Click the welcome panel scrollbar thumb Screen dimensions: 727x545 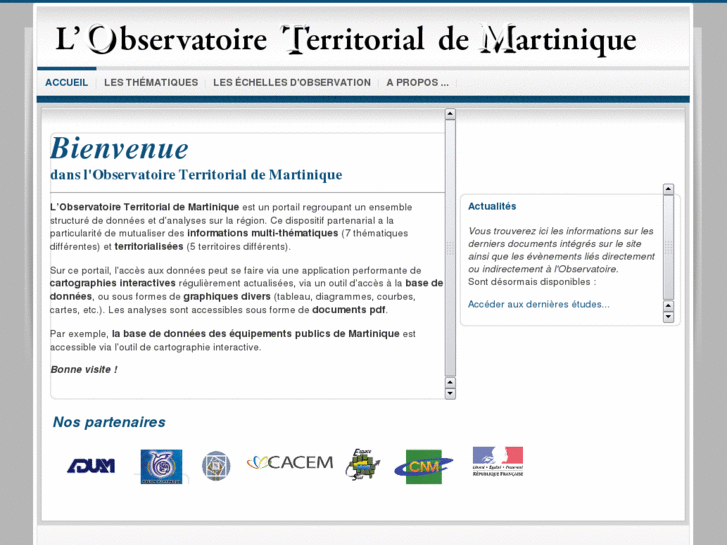[450, 248]
